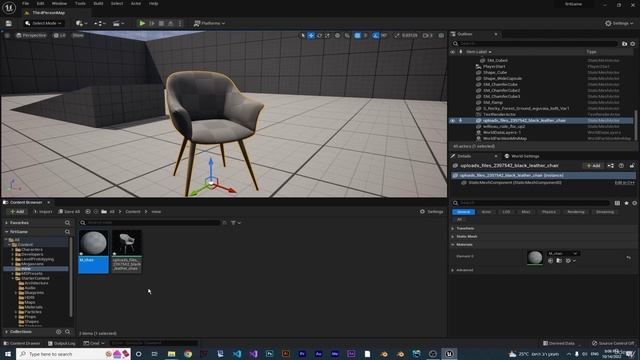Click Browse to asset folder icon under the material

click(559, 260)
